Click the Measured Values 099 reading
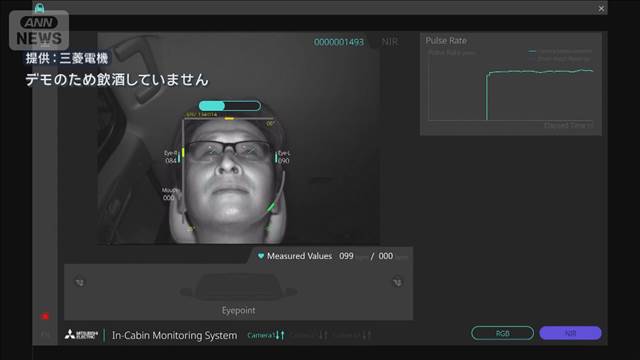 pos(346,256)
